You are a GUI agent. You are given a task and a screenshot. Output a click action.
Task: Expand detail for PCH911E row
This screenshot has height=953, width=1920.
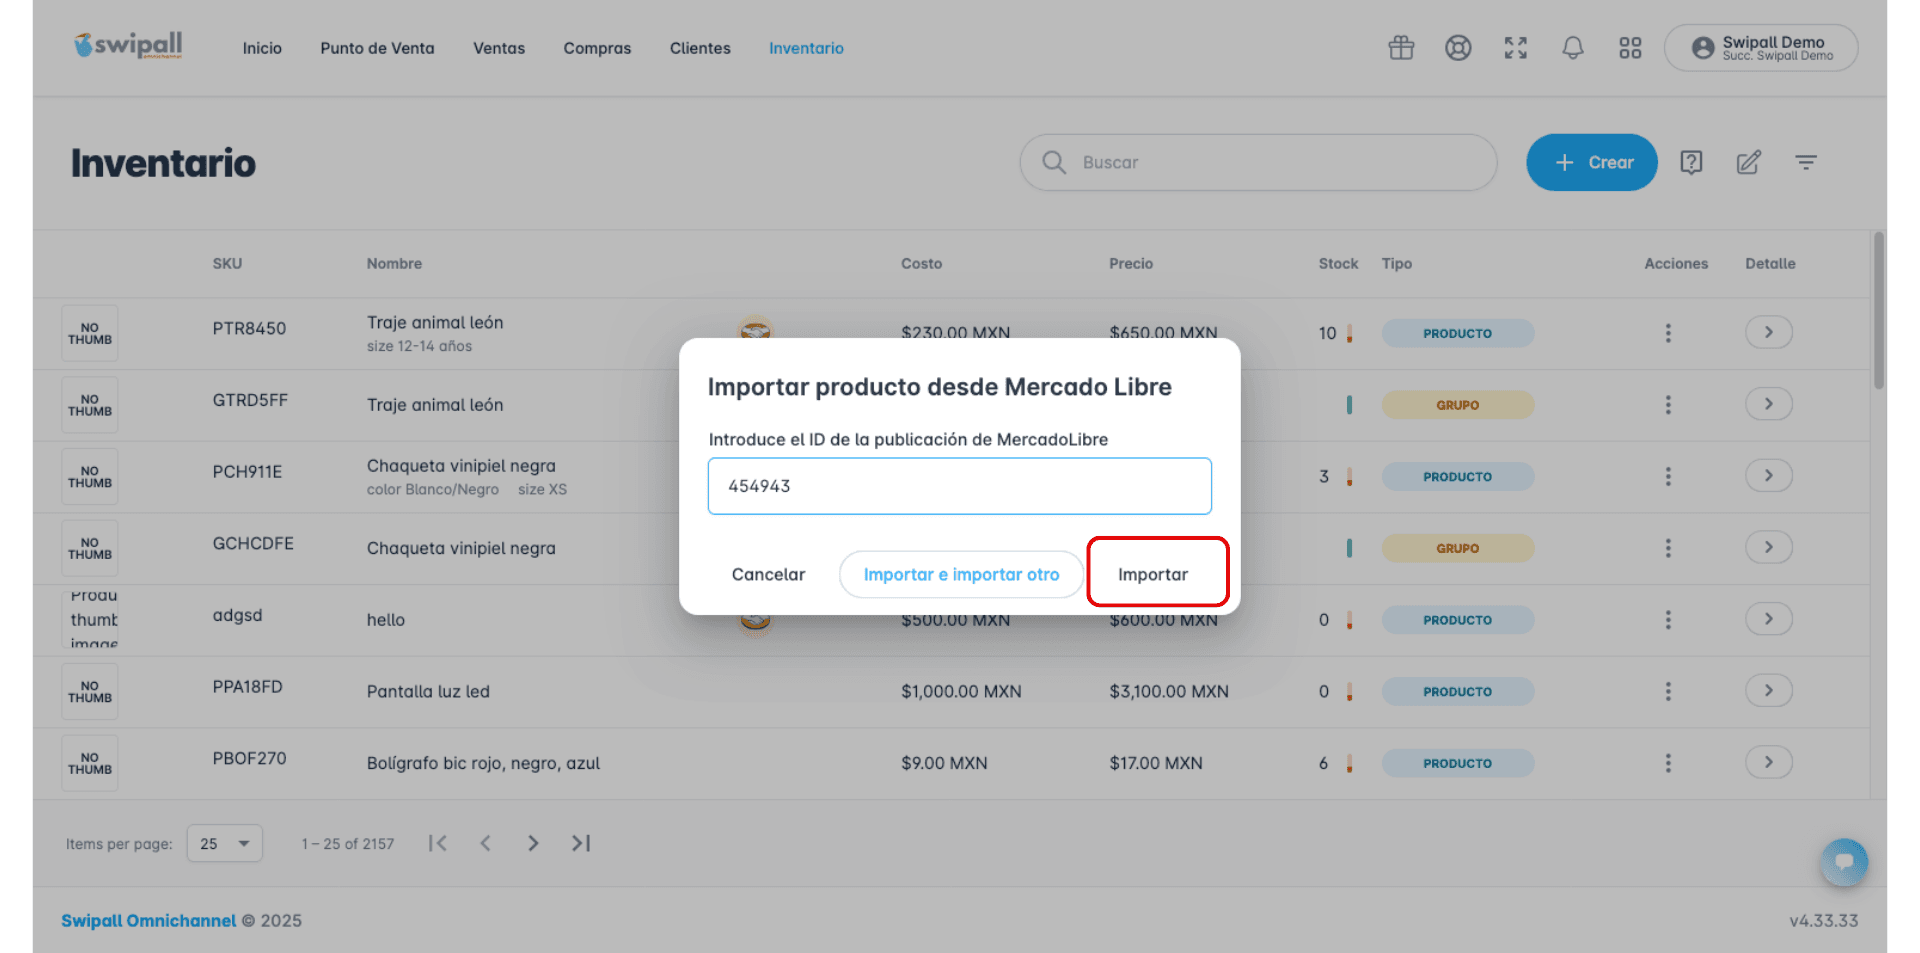1768,476
